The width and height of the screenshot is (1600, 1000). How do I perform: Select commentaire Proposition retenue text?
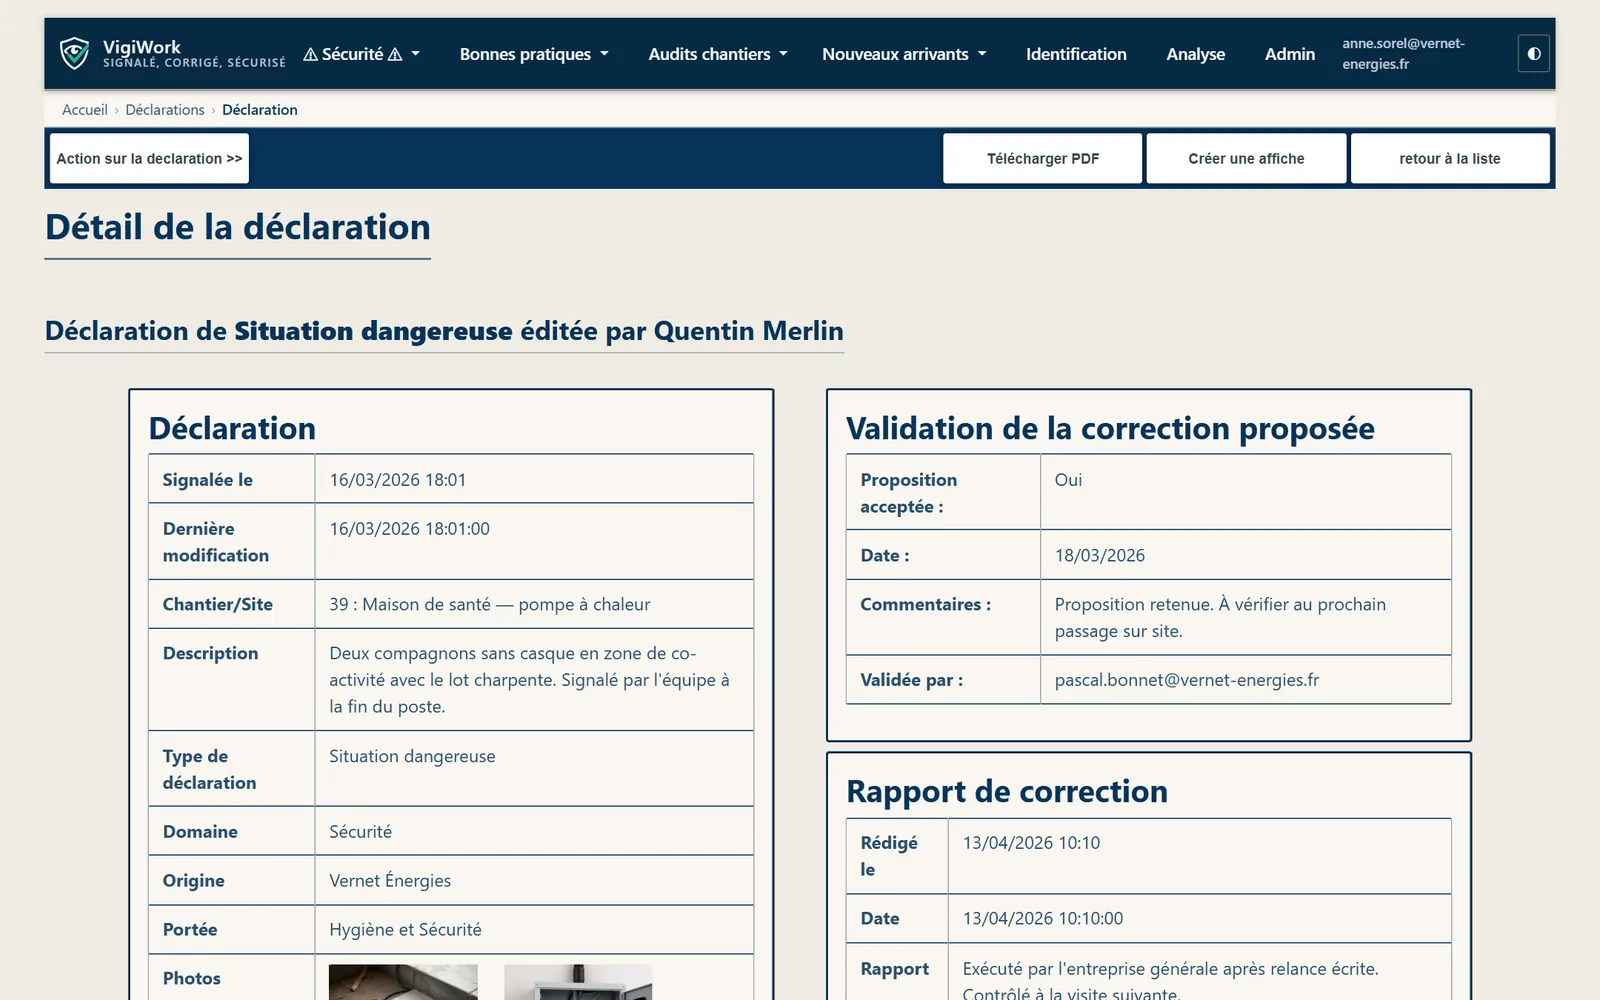coord(1220,618)
